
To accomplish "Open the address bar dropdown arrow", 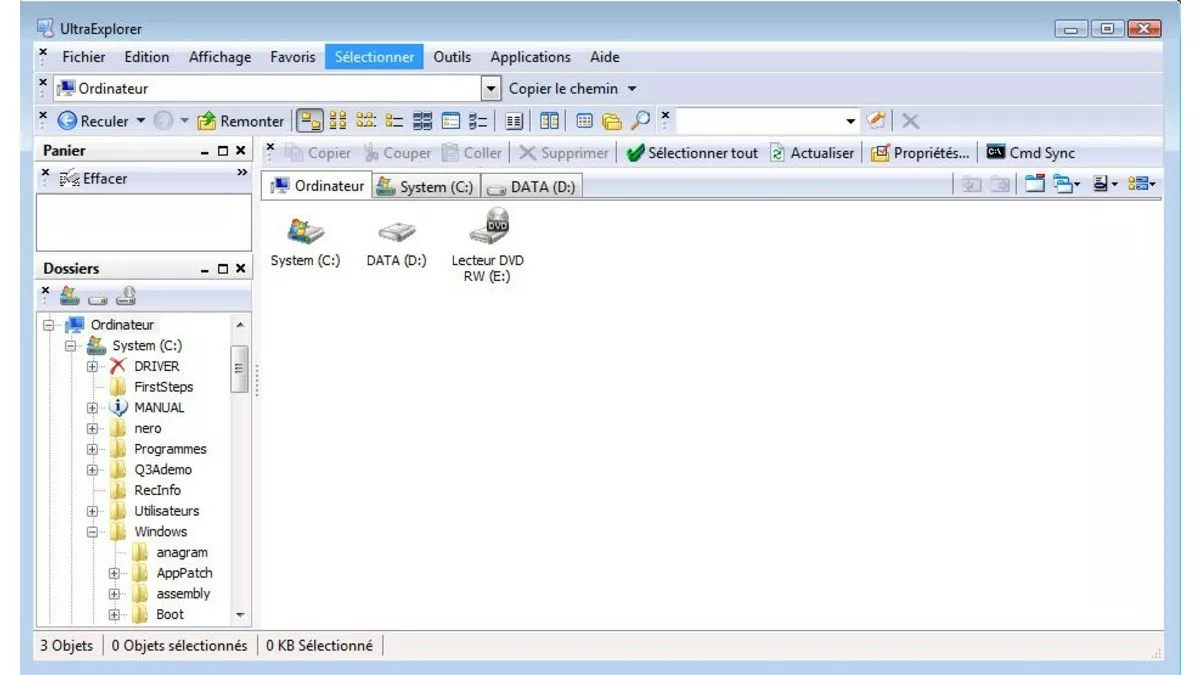I will click(x=490, y=88).
